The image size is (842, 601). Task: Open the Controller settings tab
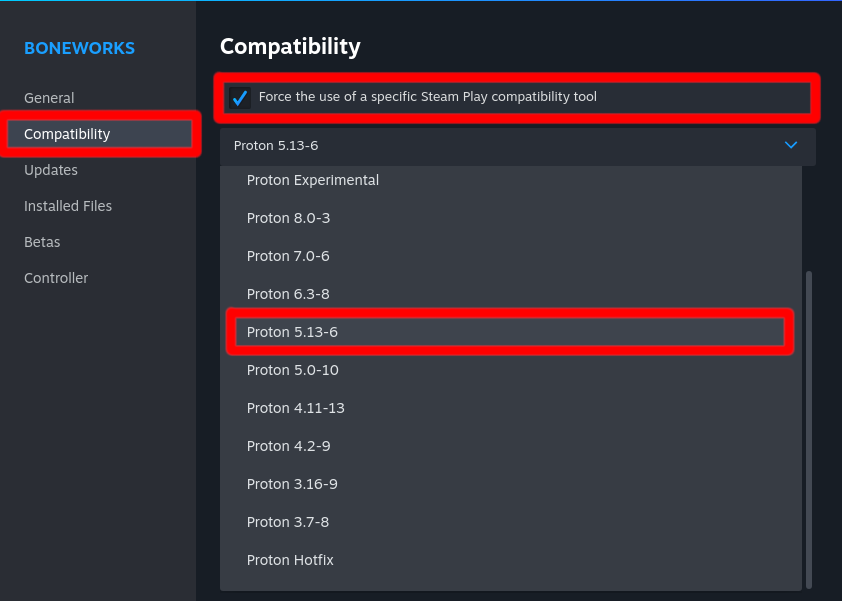point(56,278)
